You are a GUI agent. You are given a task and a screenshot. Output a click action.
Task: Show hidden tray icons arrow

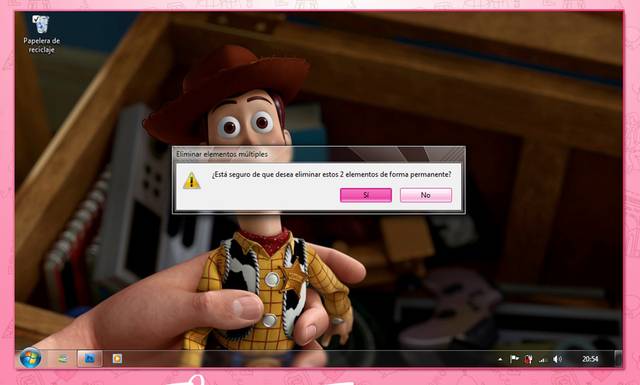[500, 359]
